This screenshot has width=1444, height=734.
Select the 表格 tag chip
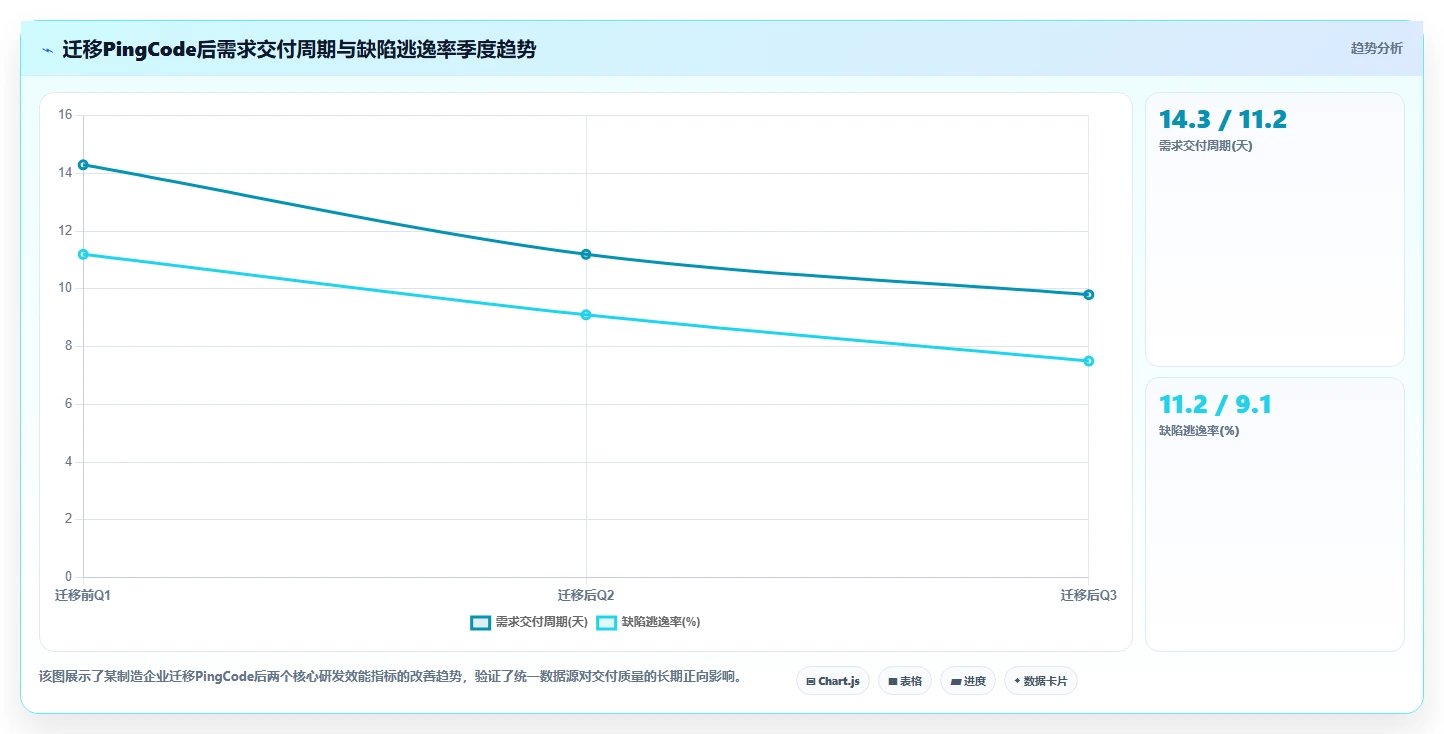(x=905, y=681)
